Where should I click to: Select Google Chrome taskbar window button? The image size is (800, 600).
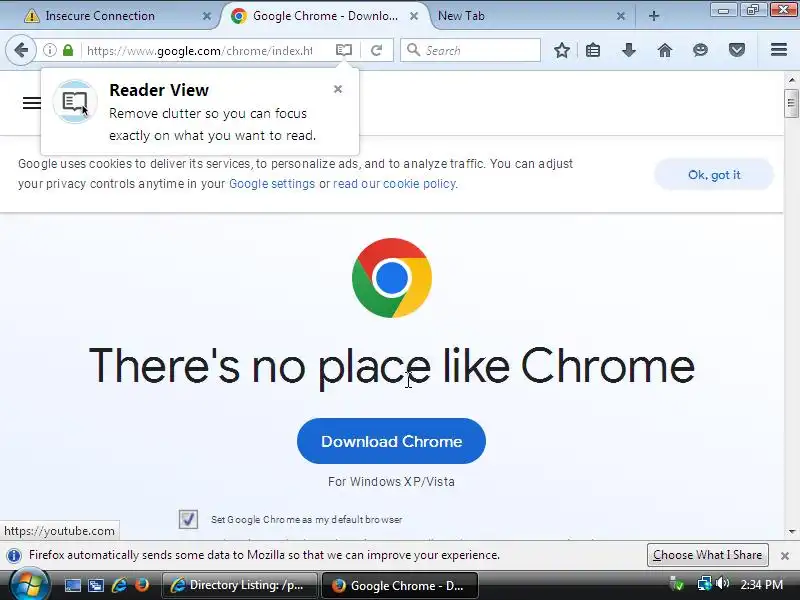pos(400,585)
